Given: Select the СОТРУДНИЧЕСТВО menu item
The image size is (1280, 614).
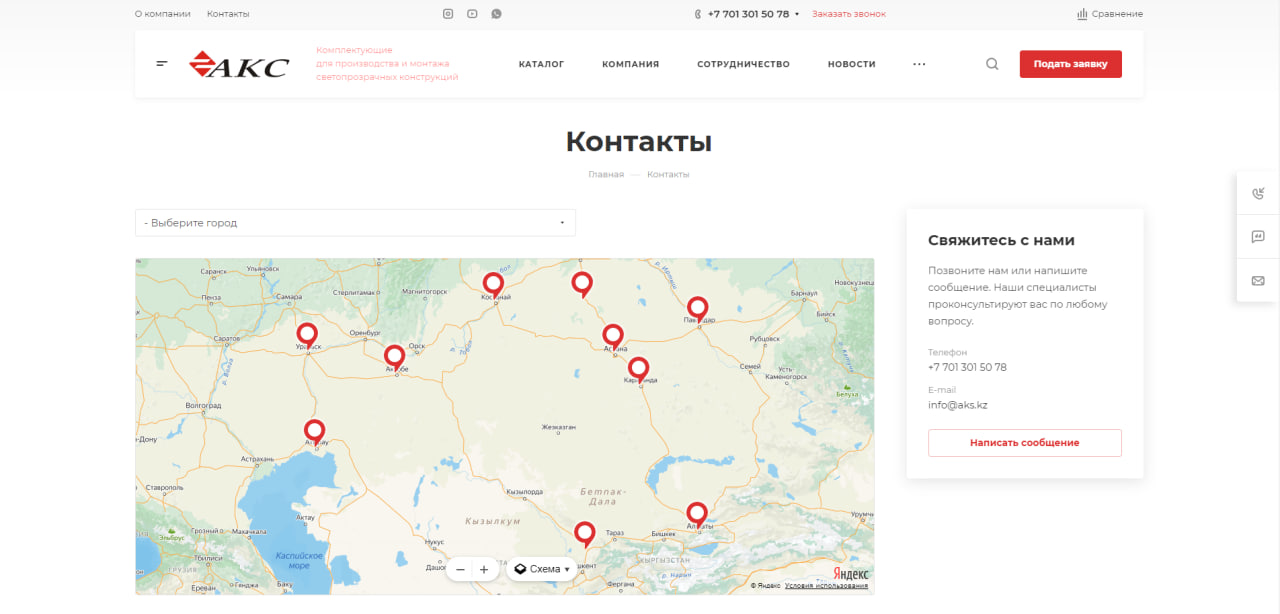Looking at the screenshot, I should coord(743,64).
